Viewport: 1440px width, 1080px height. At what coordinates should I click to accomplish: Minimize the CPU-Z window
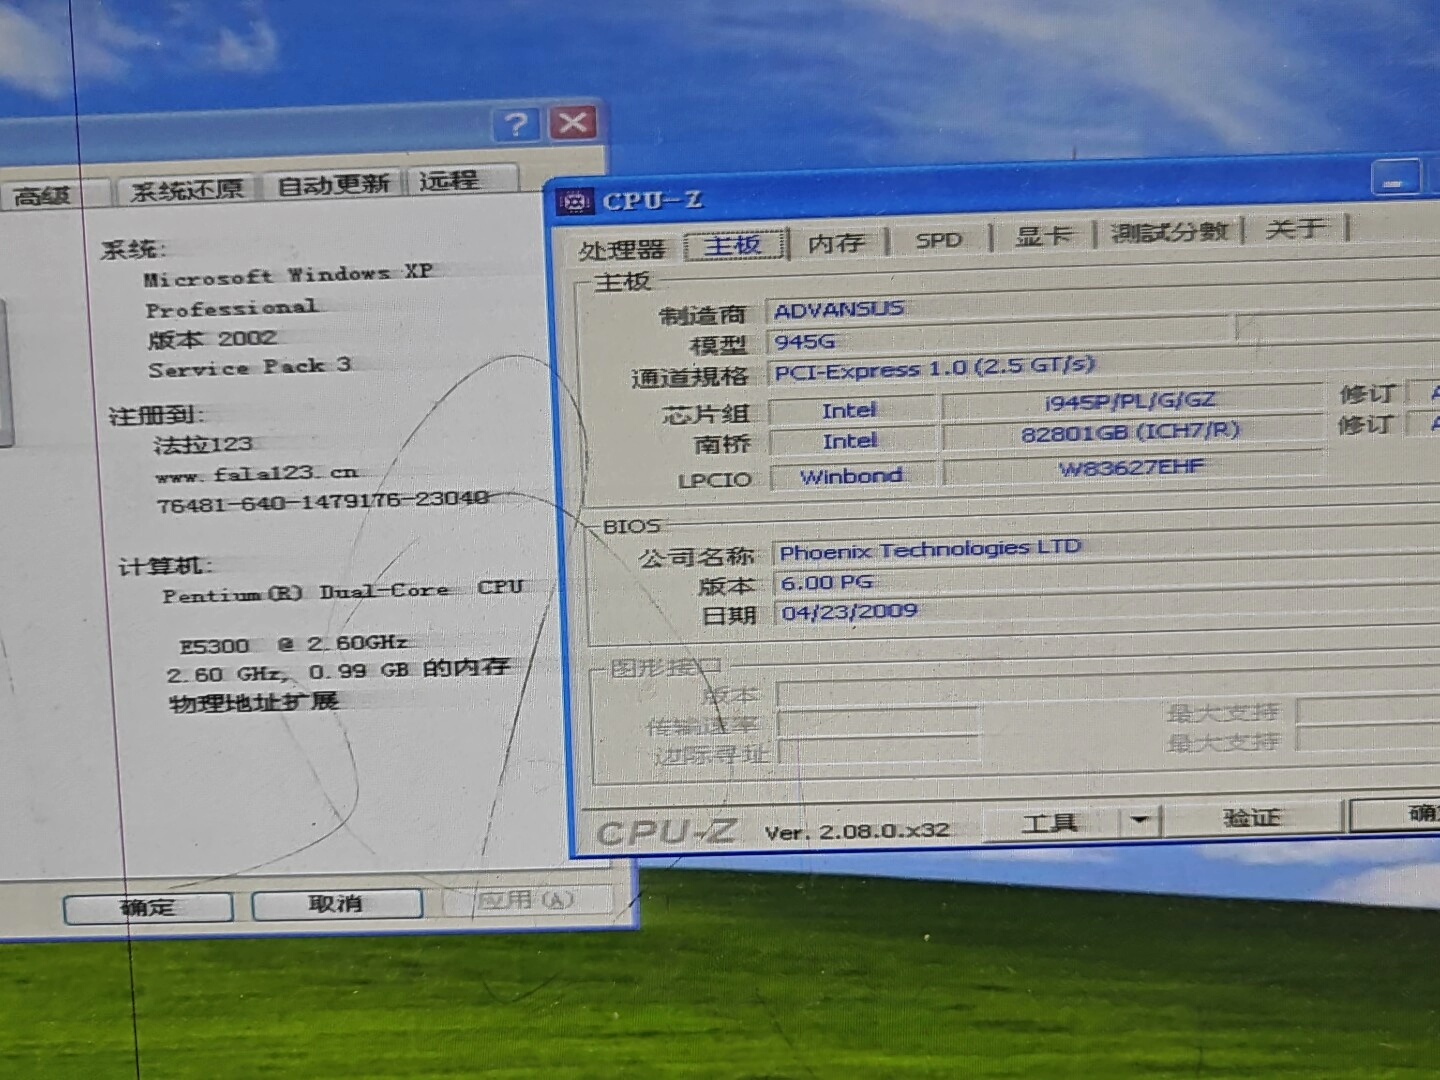point(1395,180)
